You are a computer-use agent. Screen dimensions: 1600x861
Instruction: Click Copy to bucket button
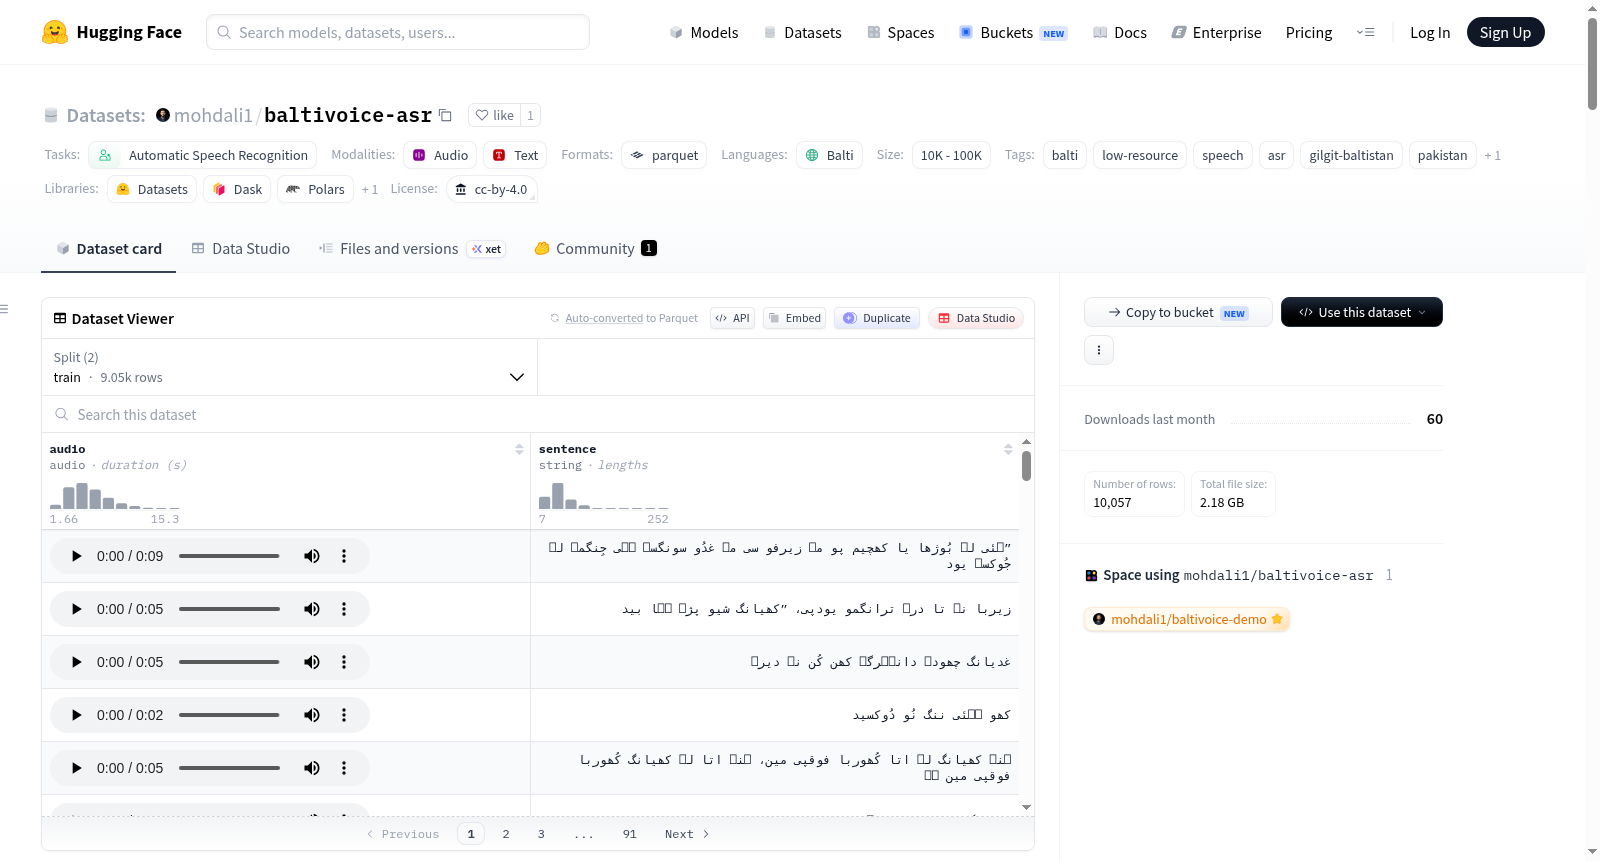click(1178, 312)
